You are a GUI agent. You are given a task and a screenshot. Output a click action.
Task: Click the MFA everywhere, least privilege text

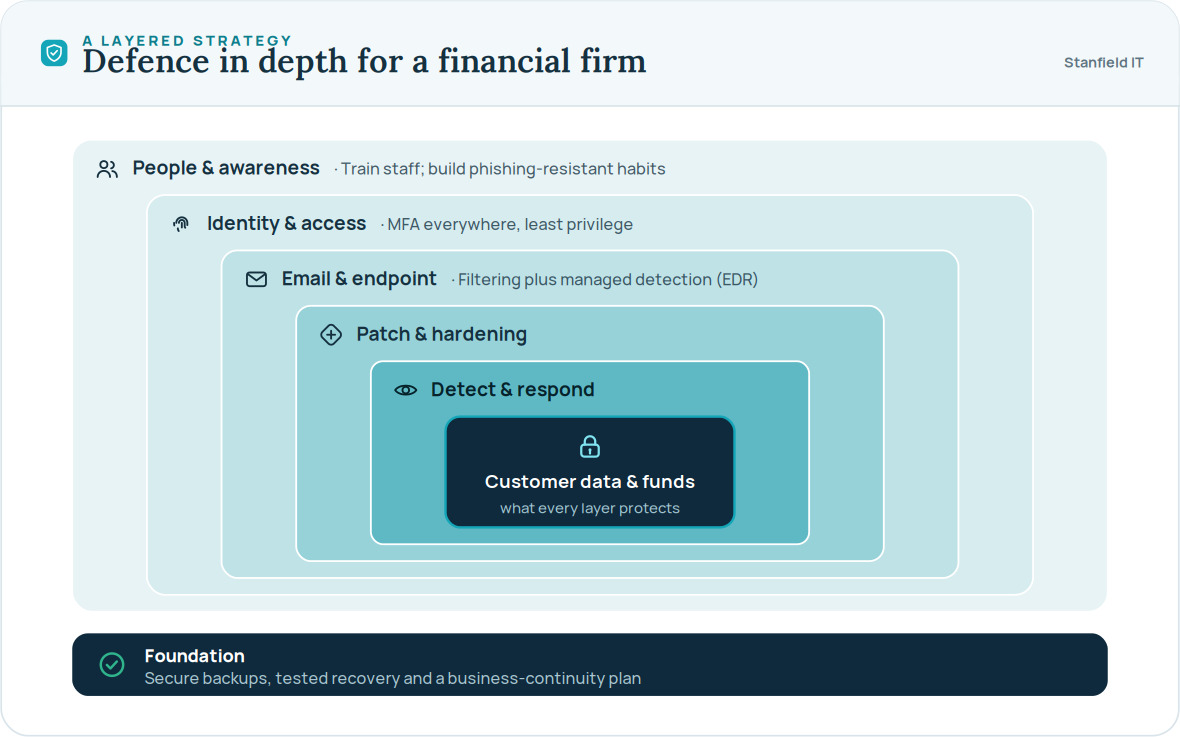[509, 224]
